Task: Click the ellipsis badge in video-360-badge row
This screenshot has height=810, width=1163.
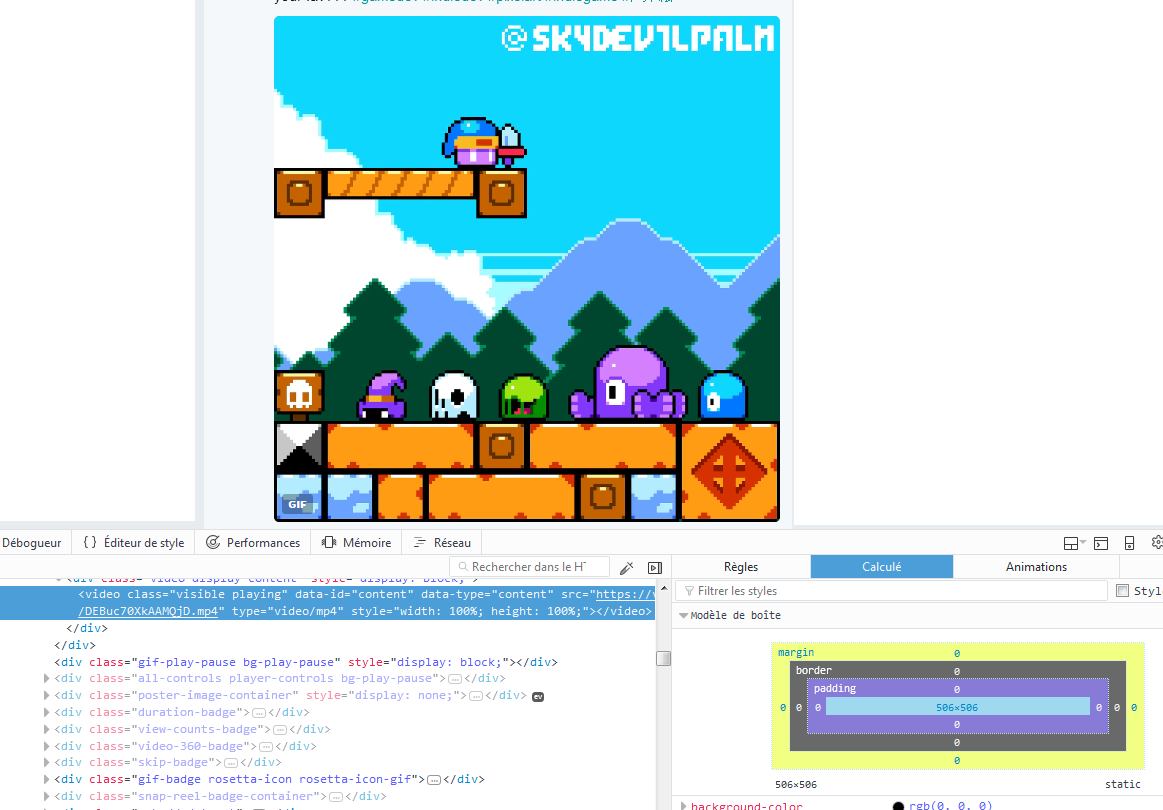Action: tap(266, 747)
